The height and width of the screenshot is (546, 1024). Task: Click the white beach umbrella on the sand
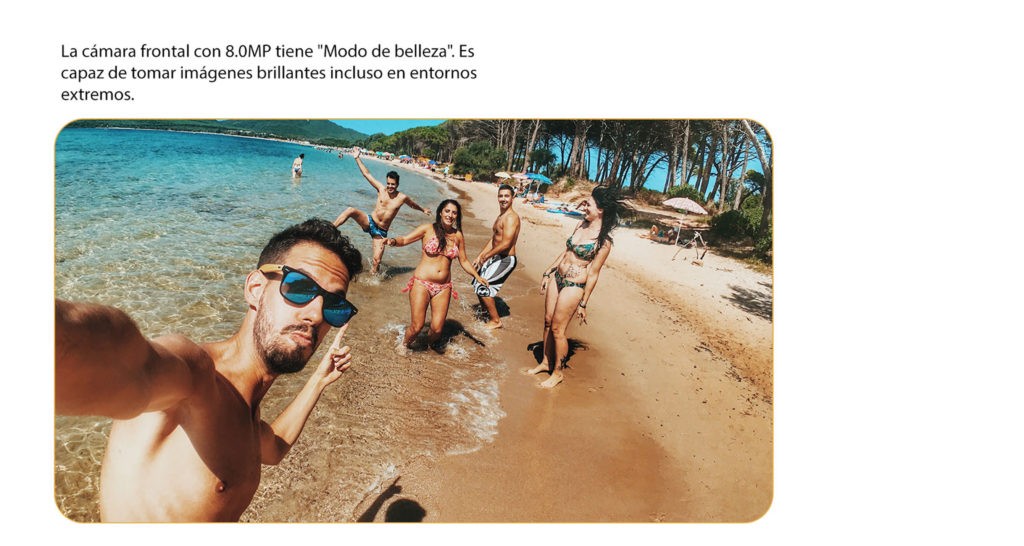tap(684, 206)
